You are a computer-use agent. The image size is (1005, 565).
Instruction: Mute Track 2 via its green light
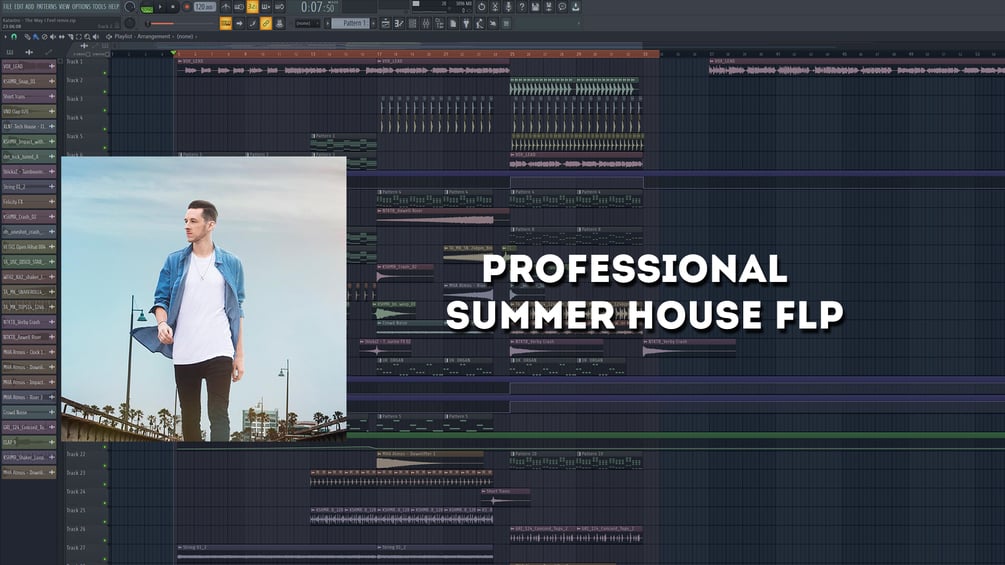tap(105, 92)
